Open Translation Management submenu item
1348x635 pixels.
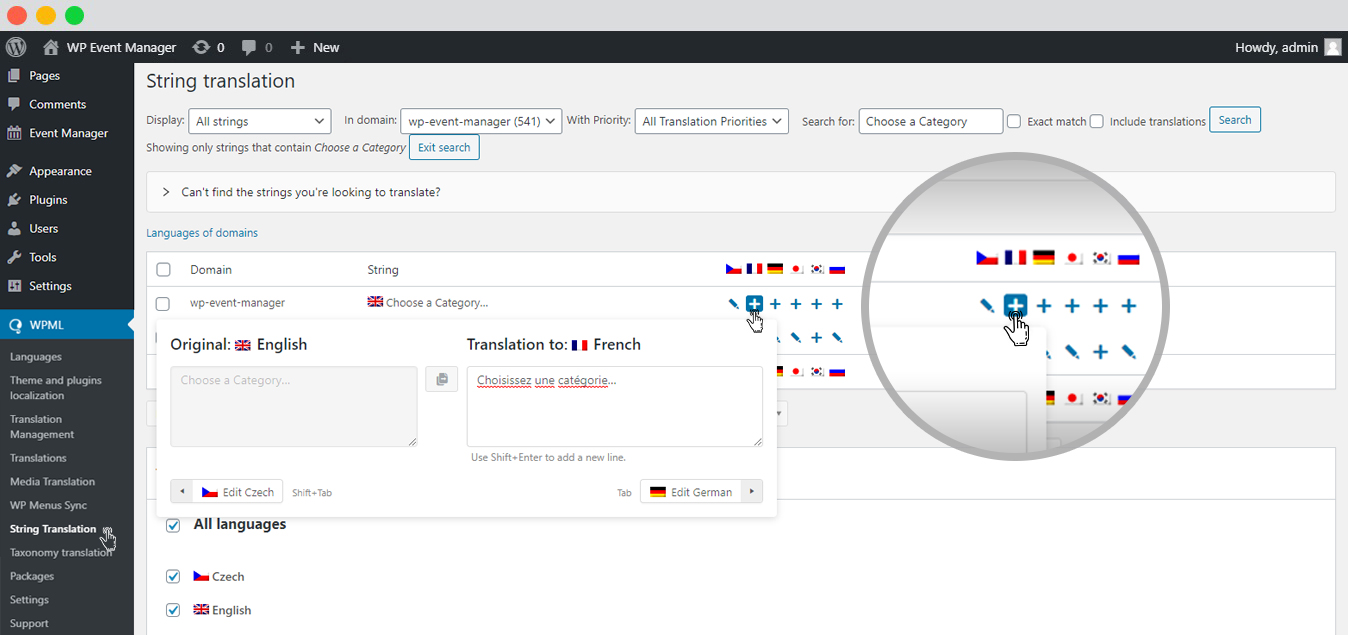(42, 427)
